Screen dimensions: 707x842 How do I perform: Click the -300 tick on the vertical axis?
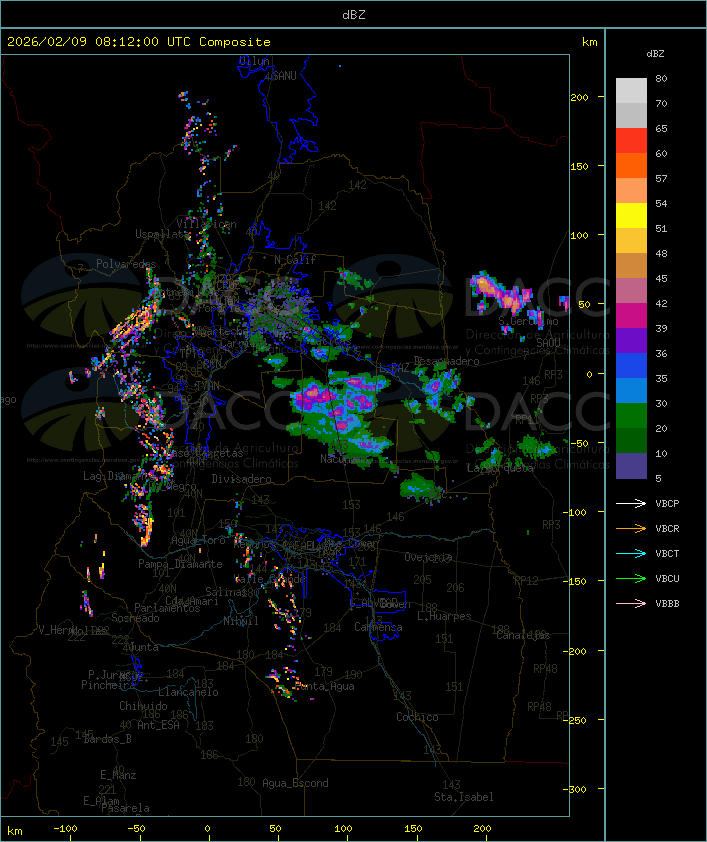[574, 789]
